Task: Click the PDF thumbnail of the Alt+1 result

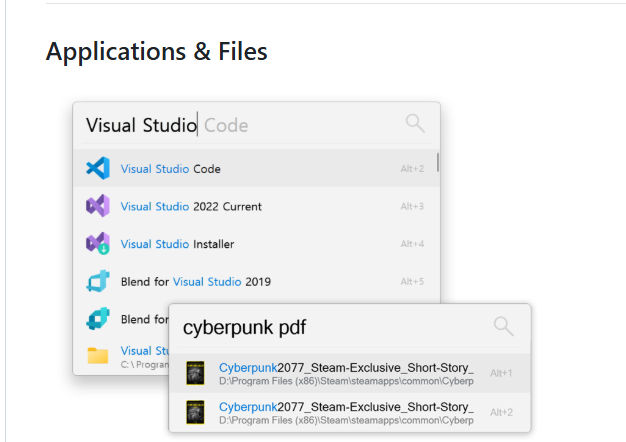Action: (196, 373)
